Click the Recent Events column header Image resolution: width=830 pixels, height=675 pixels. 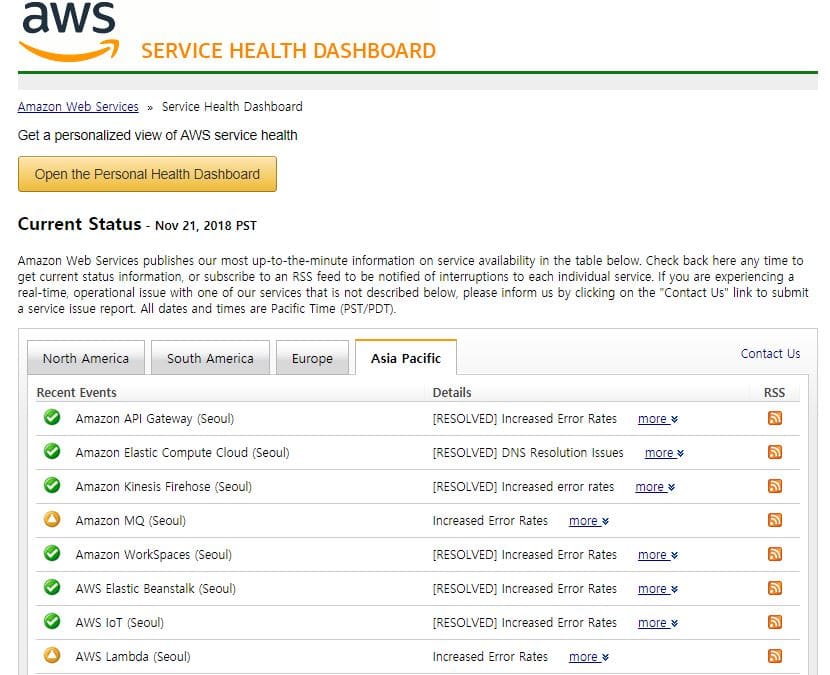76,392
